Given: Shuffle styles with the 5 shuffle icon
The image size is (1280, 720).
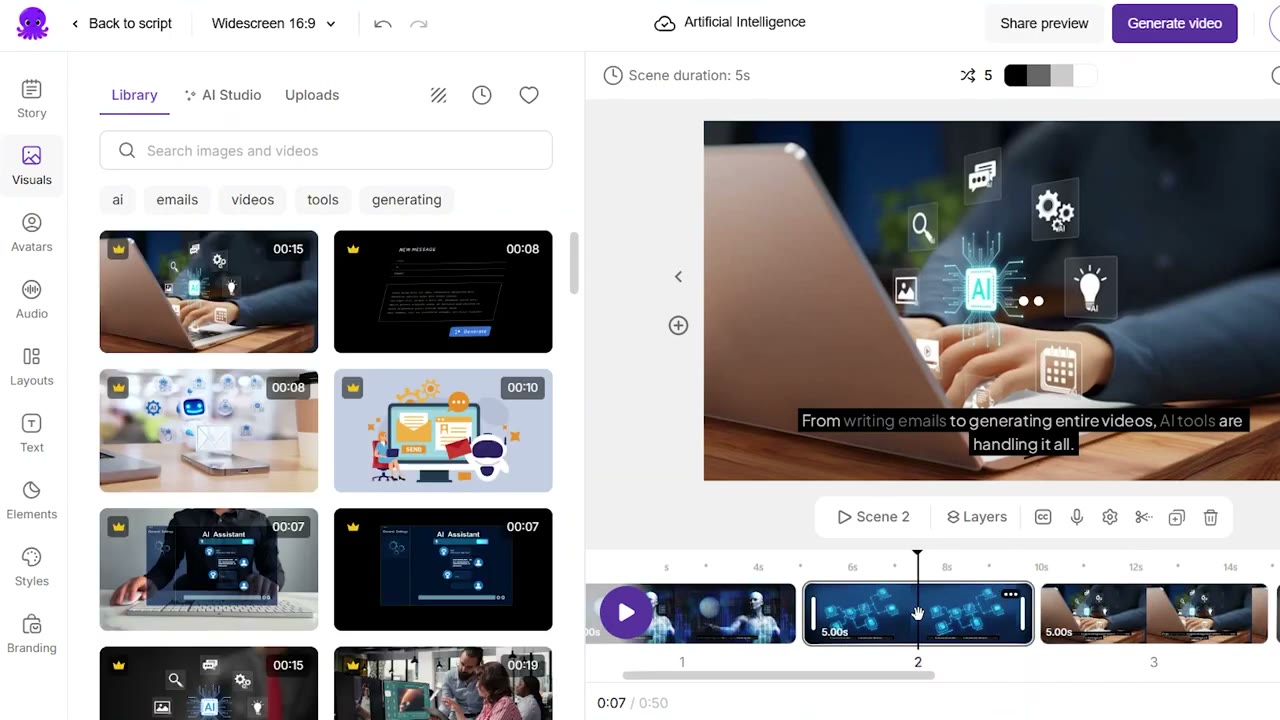Looking at the screenshot, I should pos(978,75).
